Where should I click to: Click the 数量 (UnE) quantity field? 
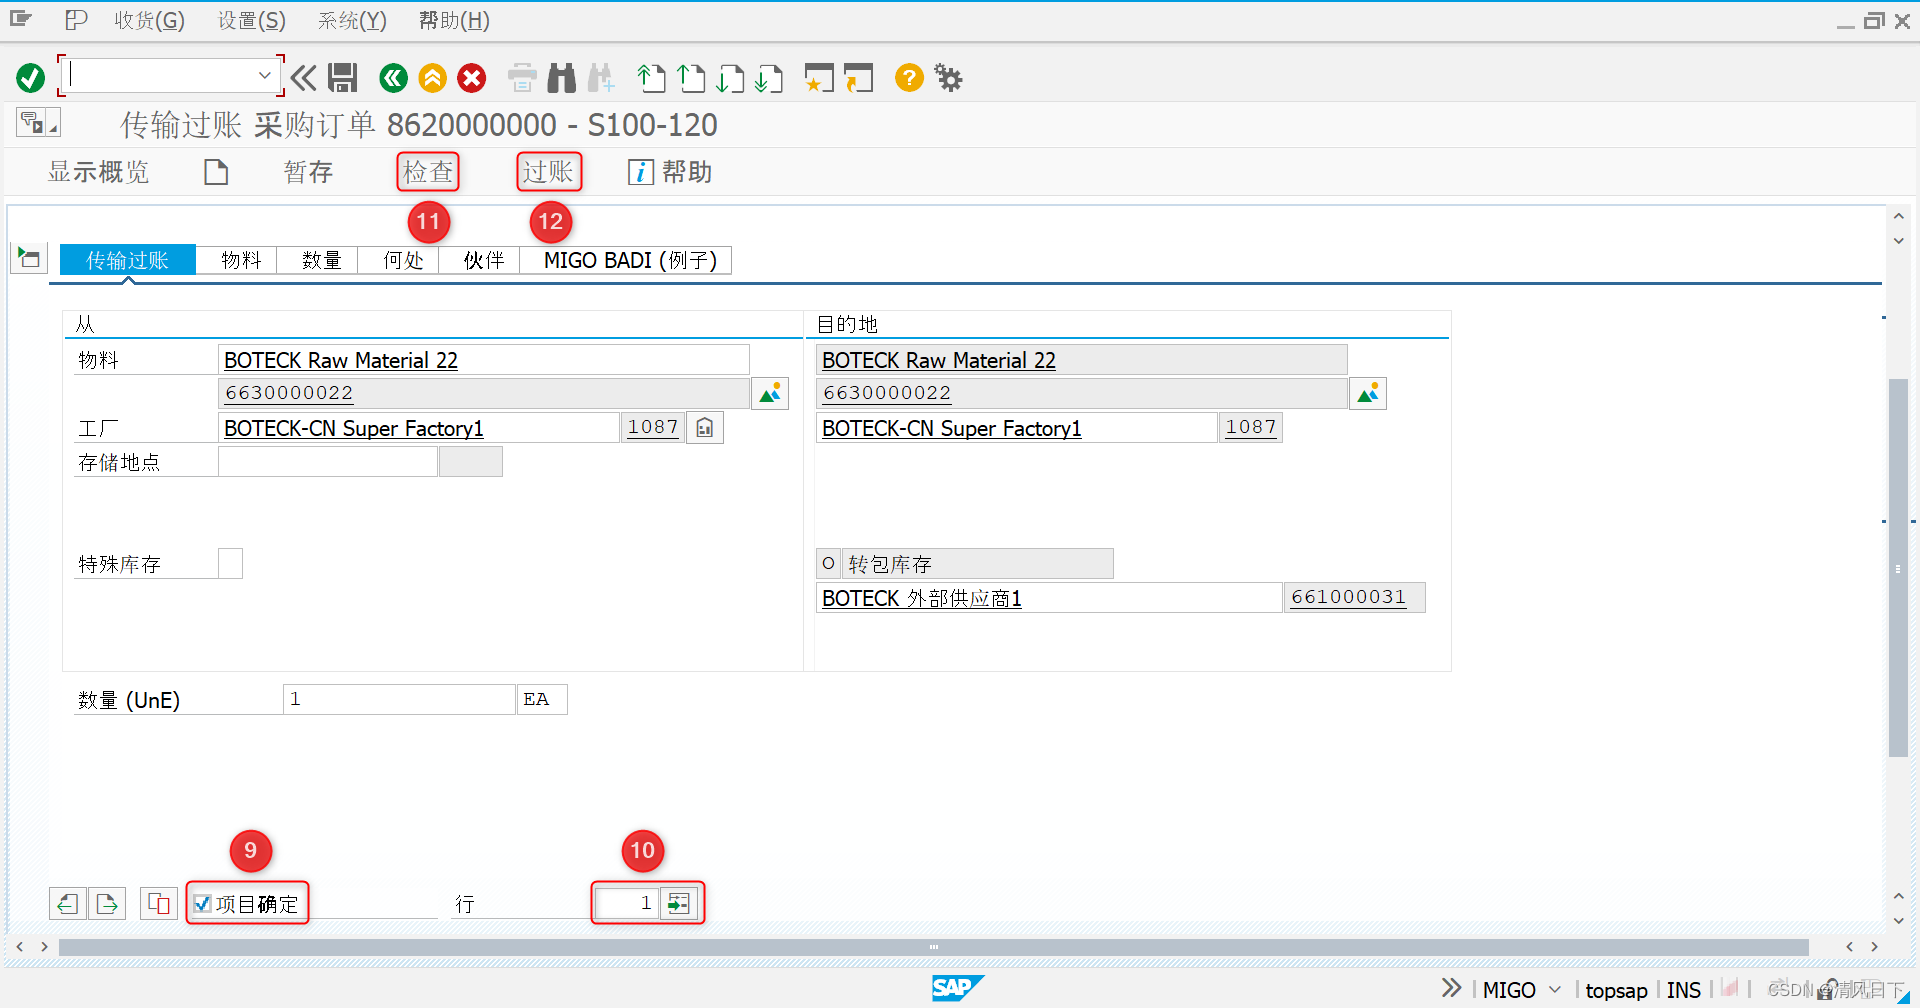click(399, 699)
